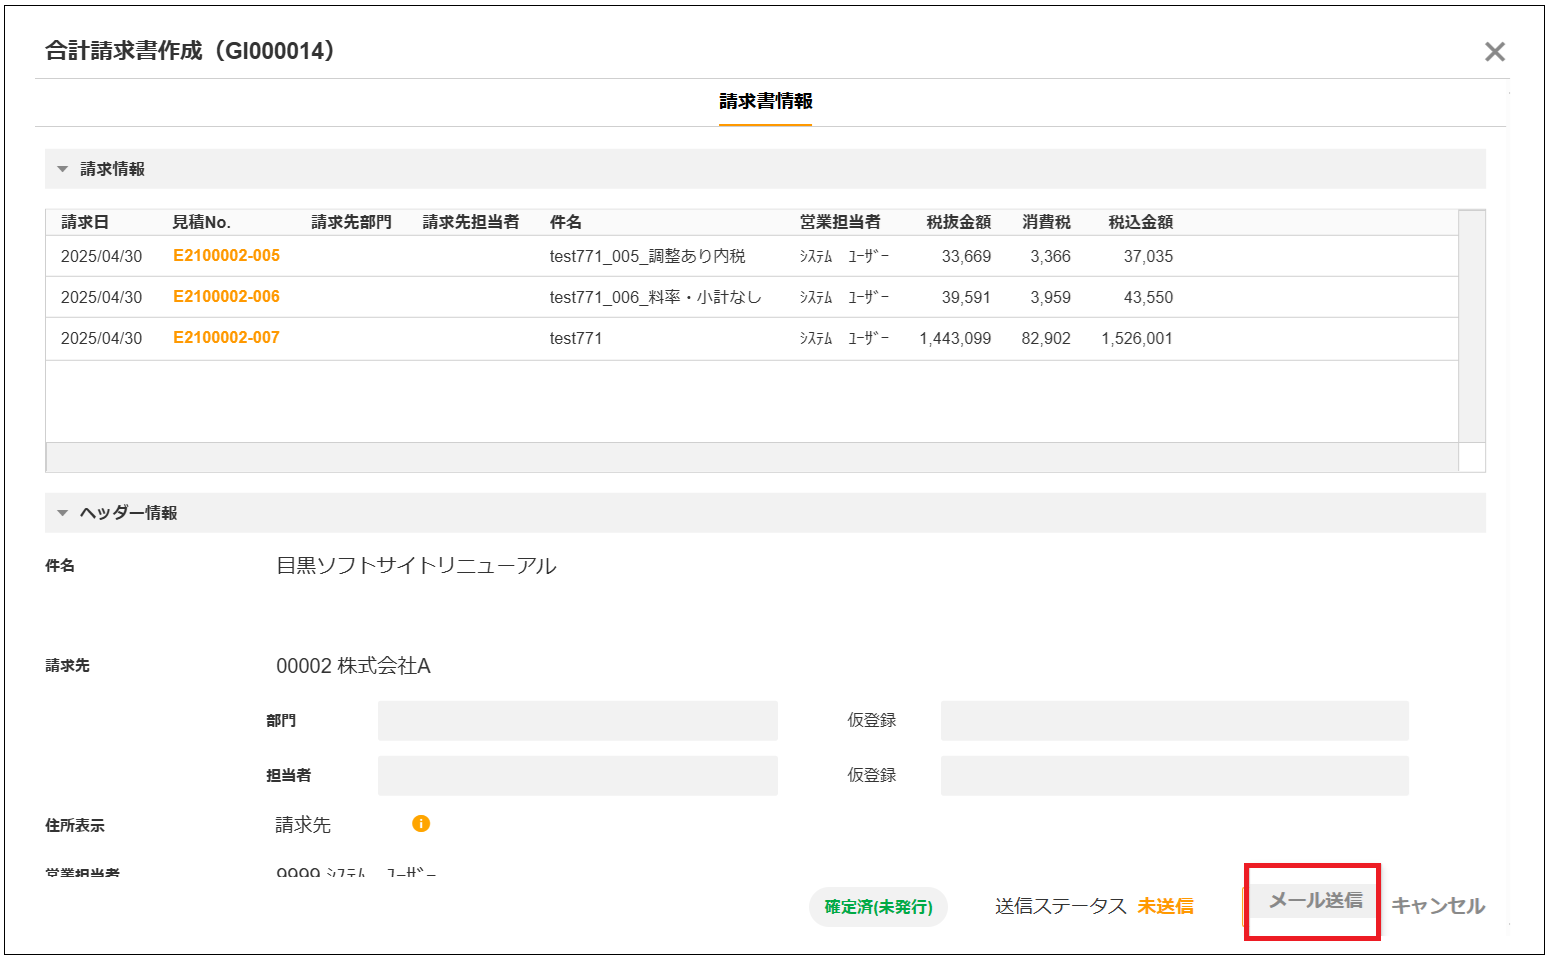Click the 請求先部門 column header
This screenshot has height=959, width=1548.
351,222
